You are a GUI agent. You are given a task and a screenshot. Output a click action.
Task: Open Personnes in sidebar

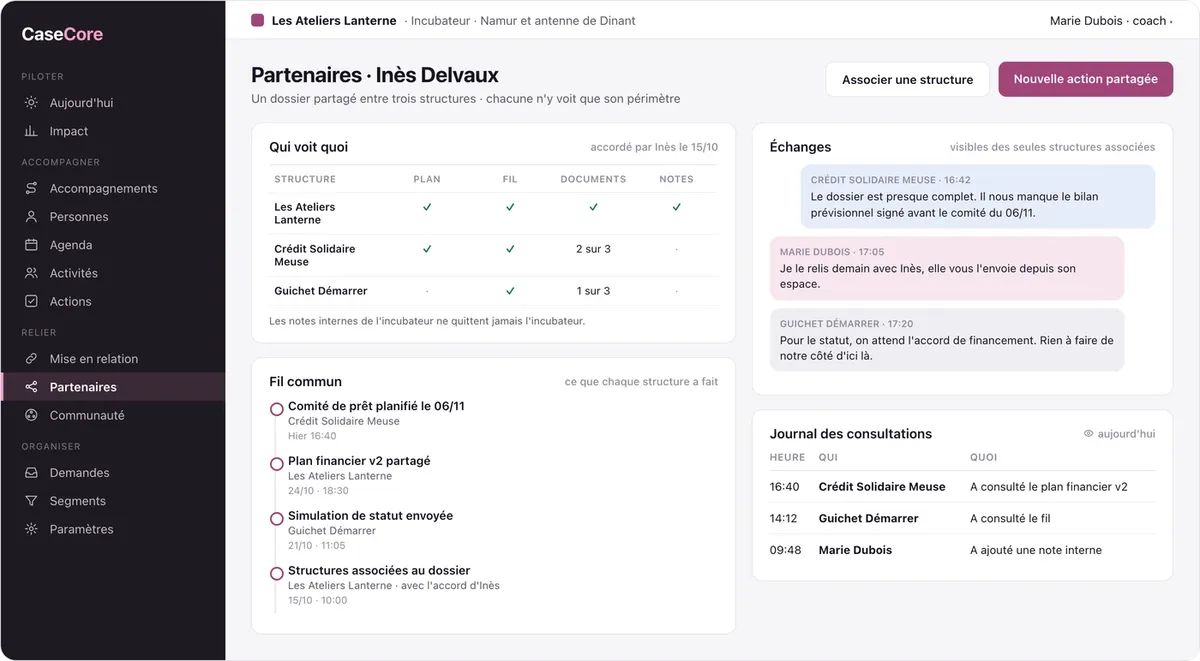click(x=112, y=216)
